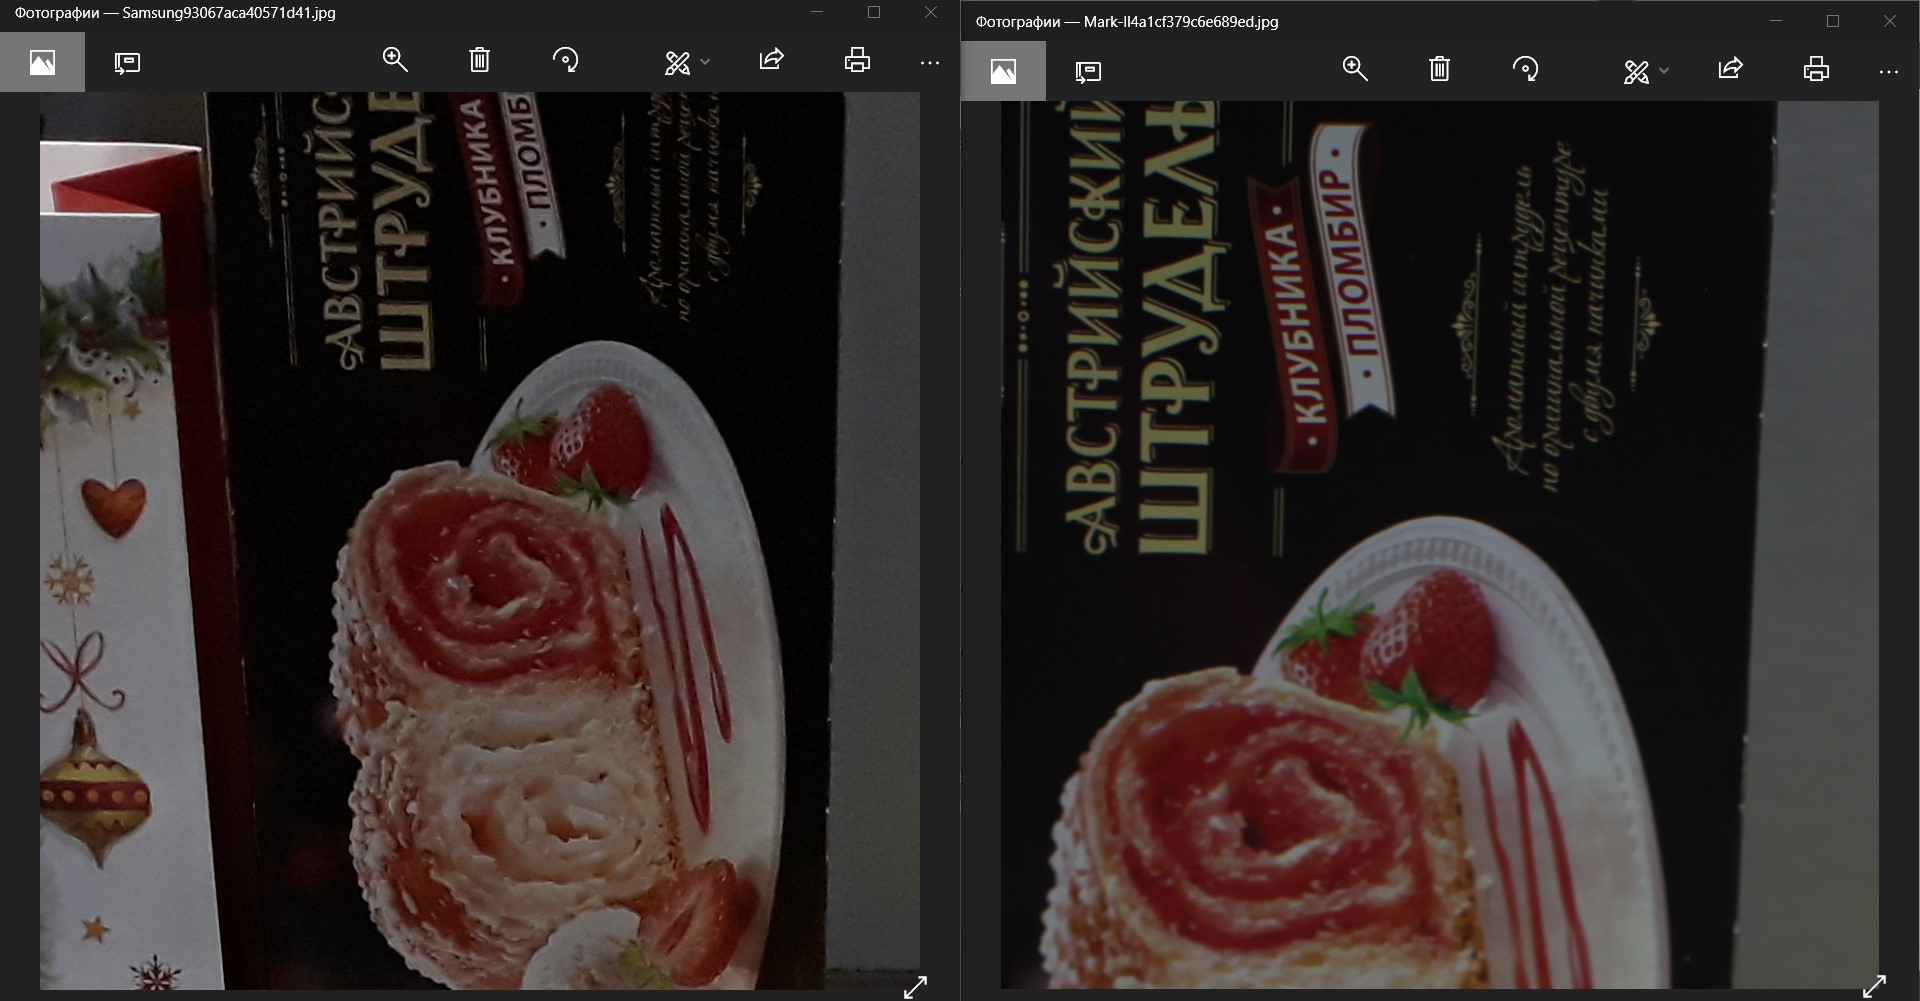Enter fullscreen in Samsung photo window
The width and height of the screenshot is (1920, 1001).
coord(915,987)
